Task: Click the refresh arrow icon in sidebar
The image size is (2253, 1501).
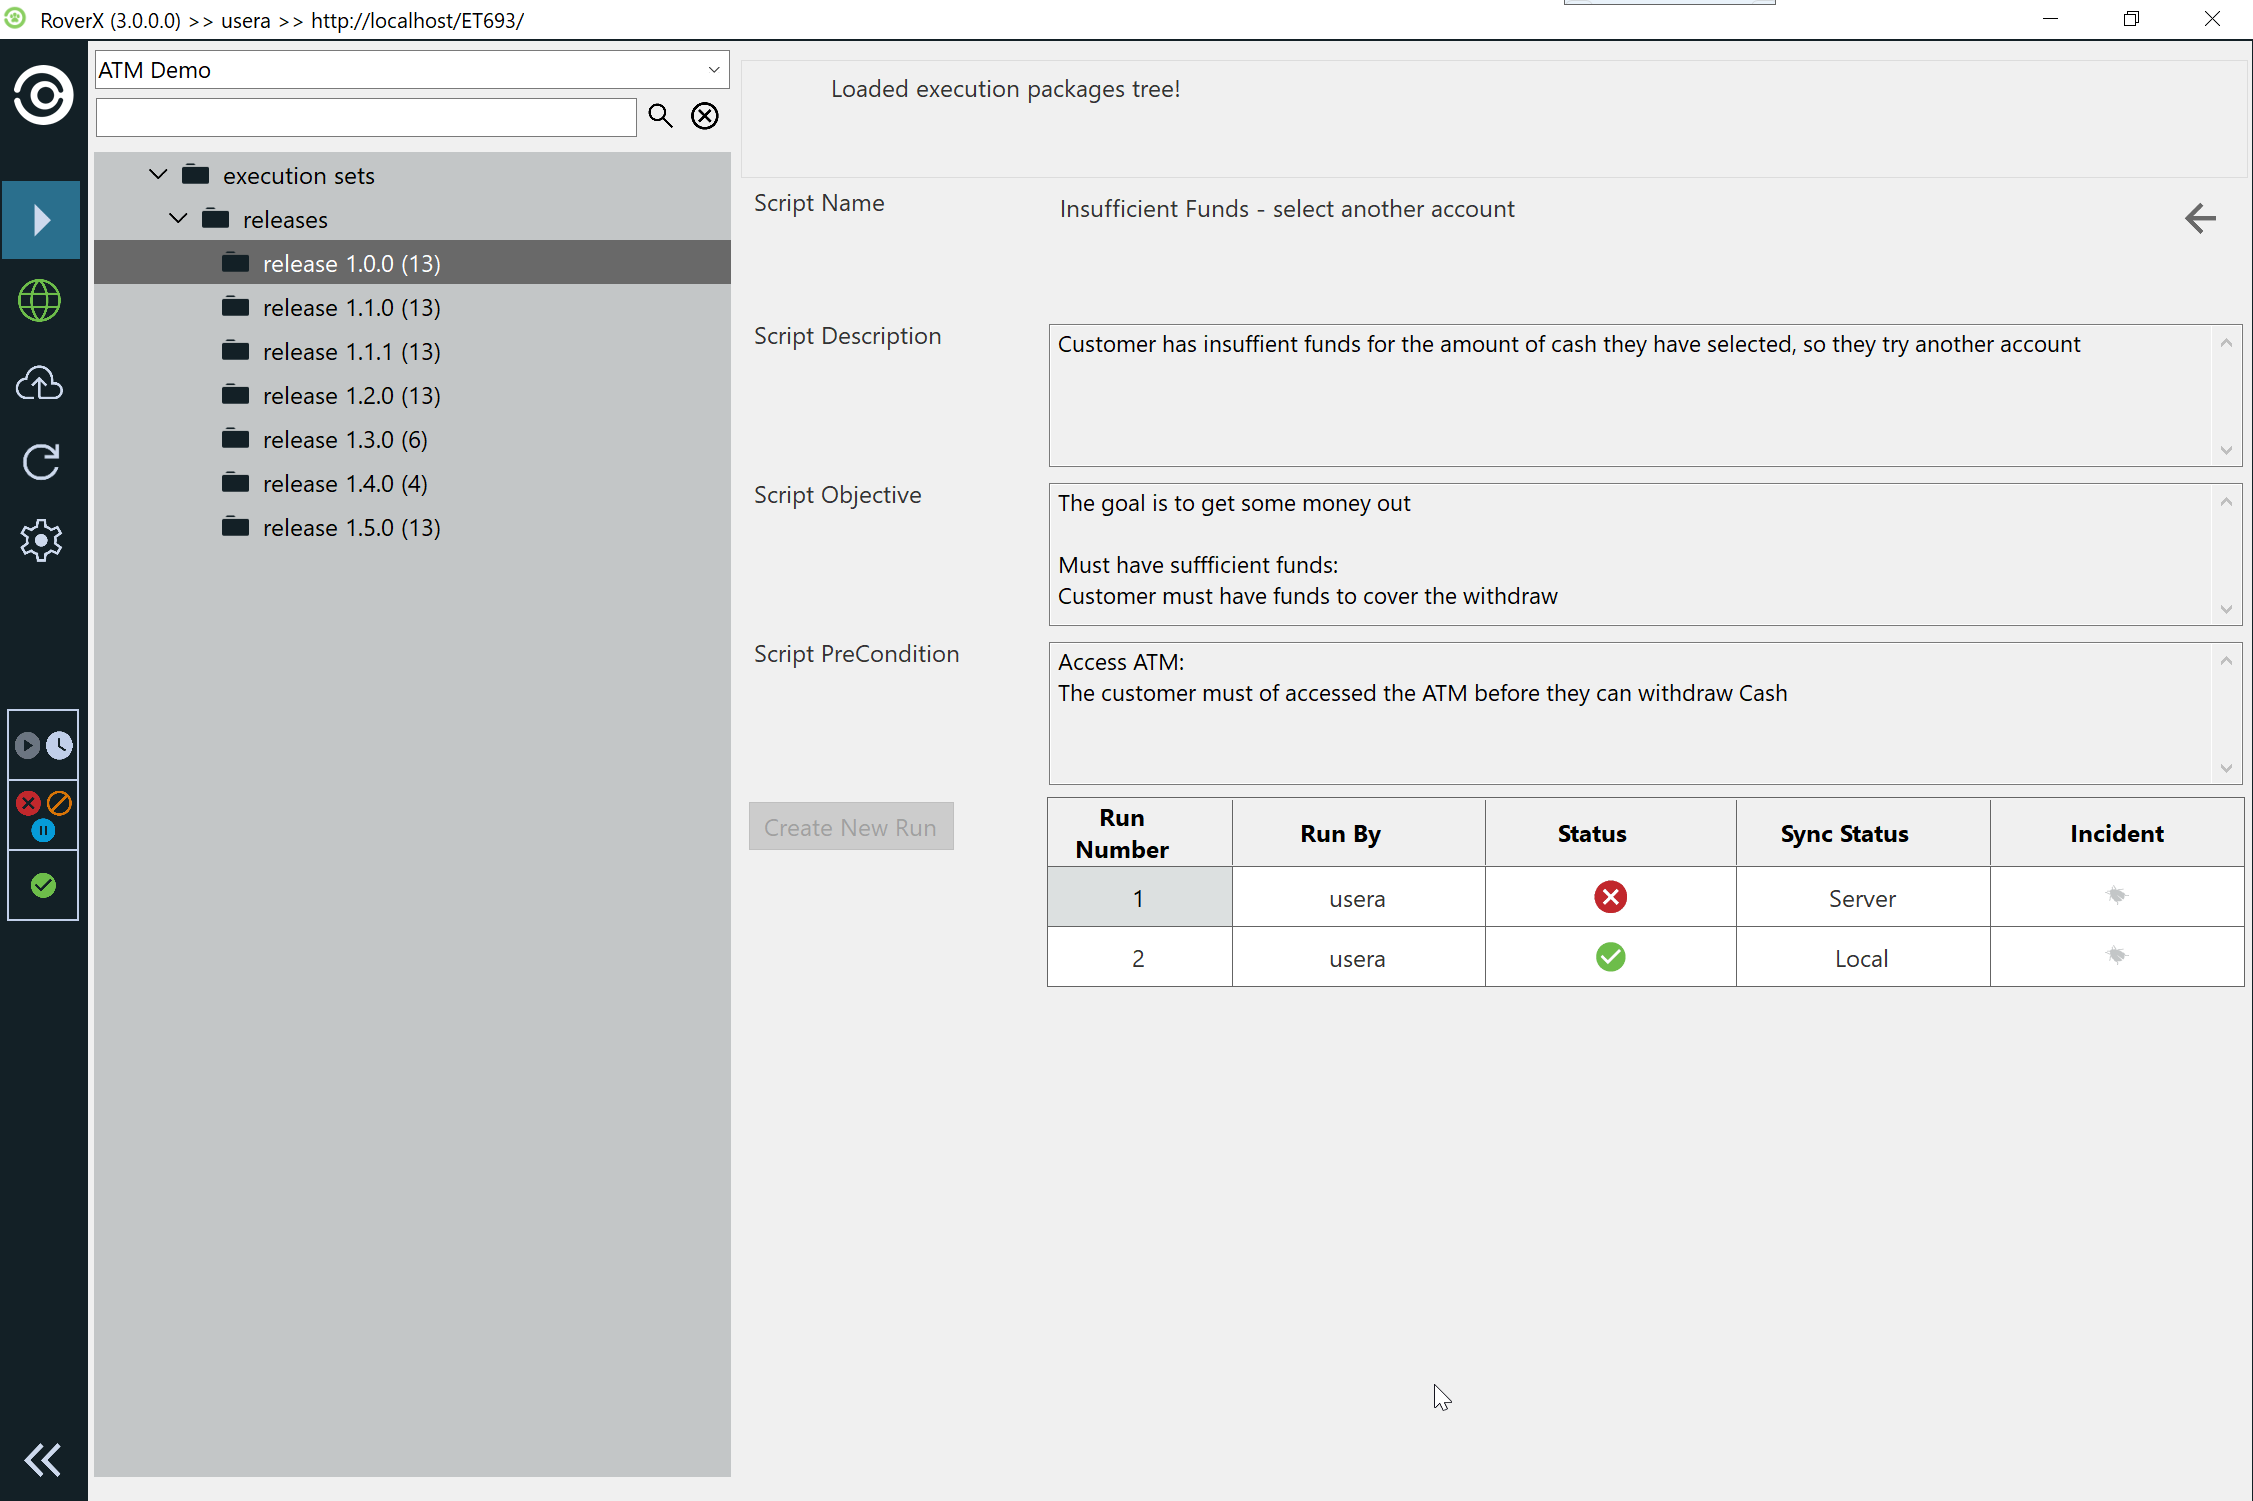Action: click(x=41, y=462)
